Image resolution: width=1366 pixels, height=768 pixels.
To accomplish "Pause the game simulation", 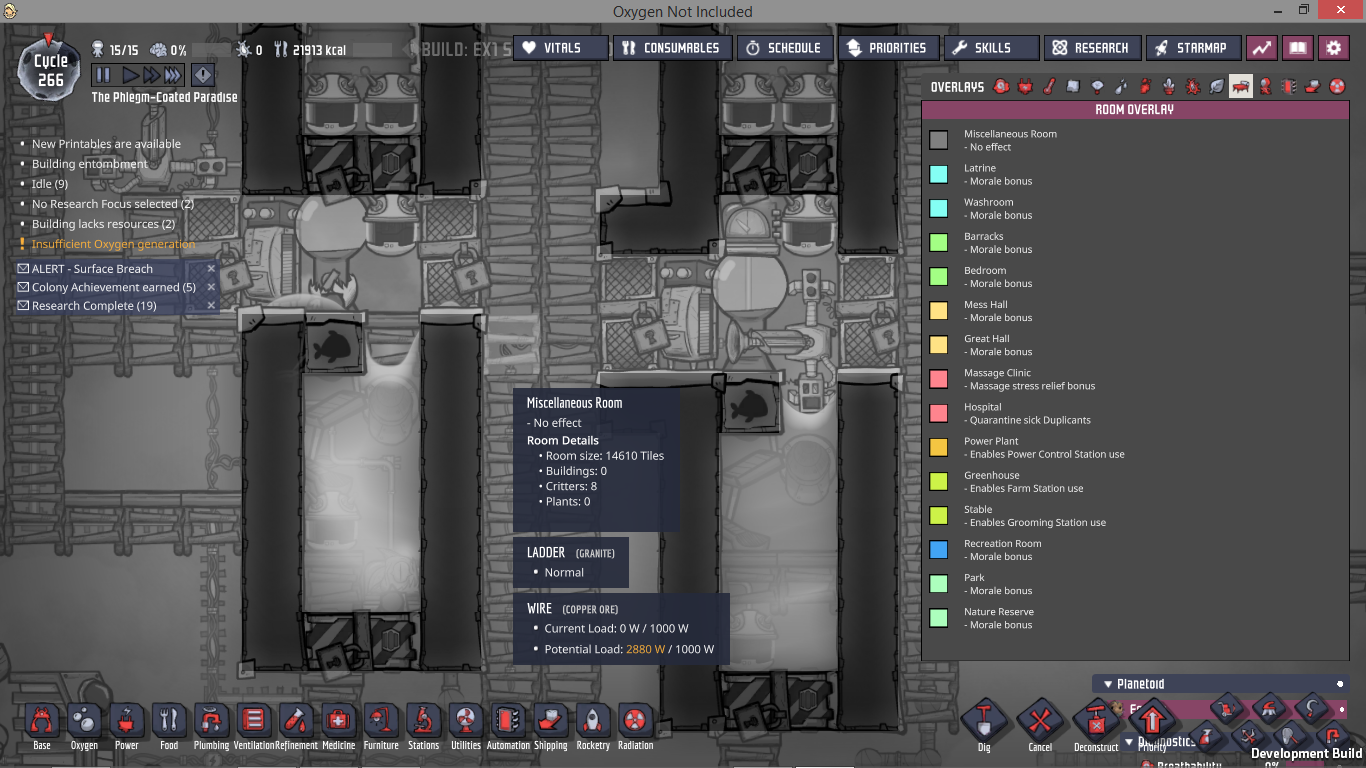I will [103, 75].
